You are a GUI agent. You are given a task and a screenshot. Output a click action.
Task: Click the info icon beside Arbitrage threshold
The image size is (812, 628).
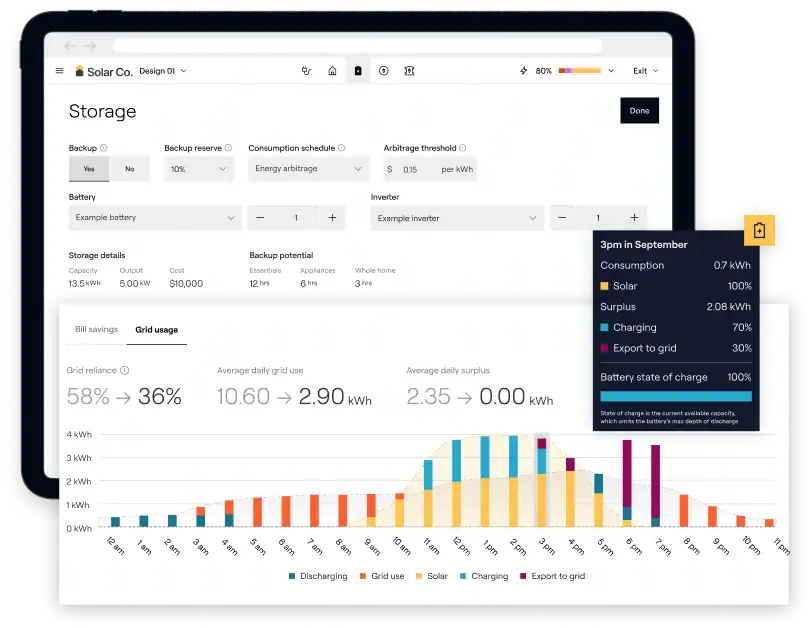pyautogui.click(x=463, y=148)
